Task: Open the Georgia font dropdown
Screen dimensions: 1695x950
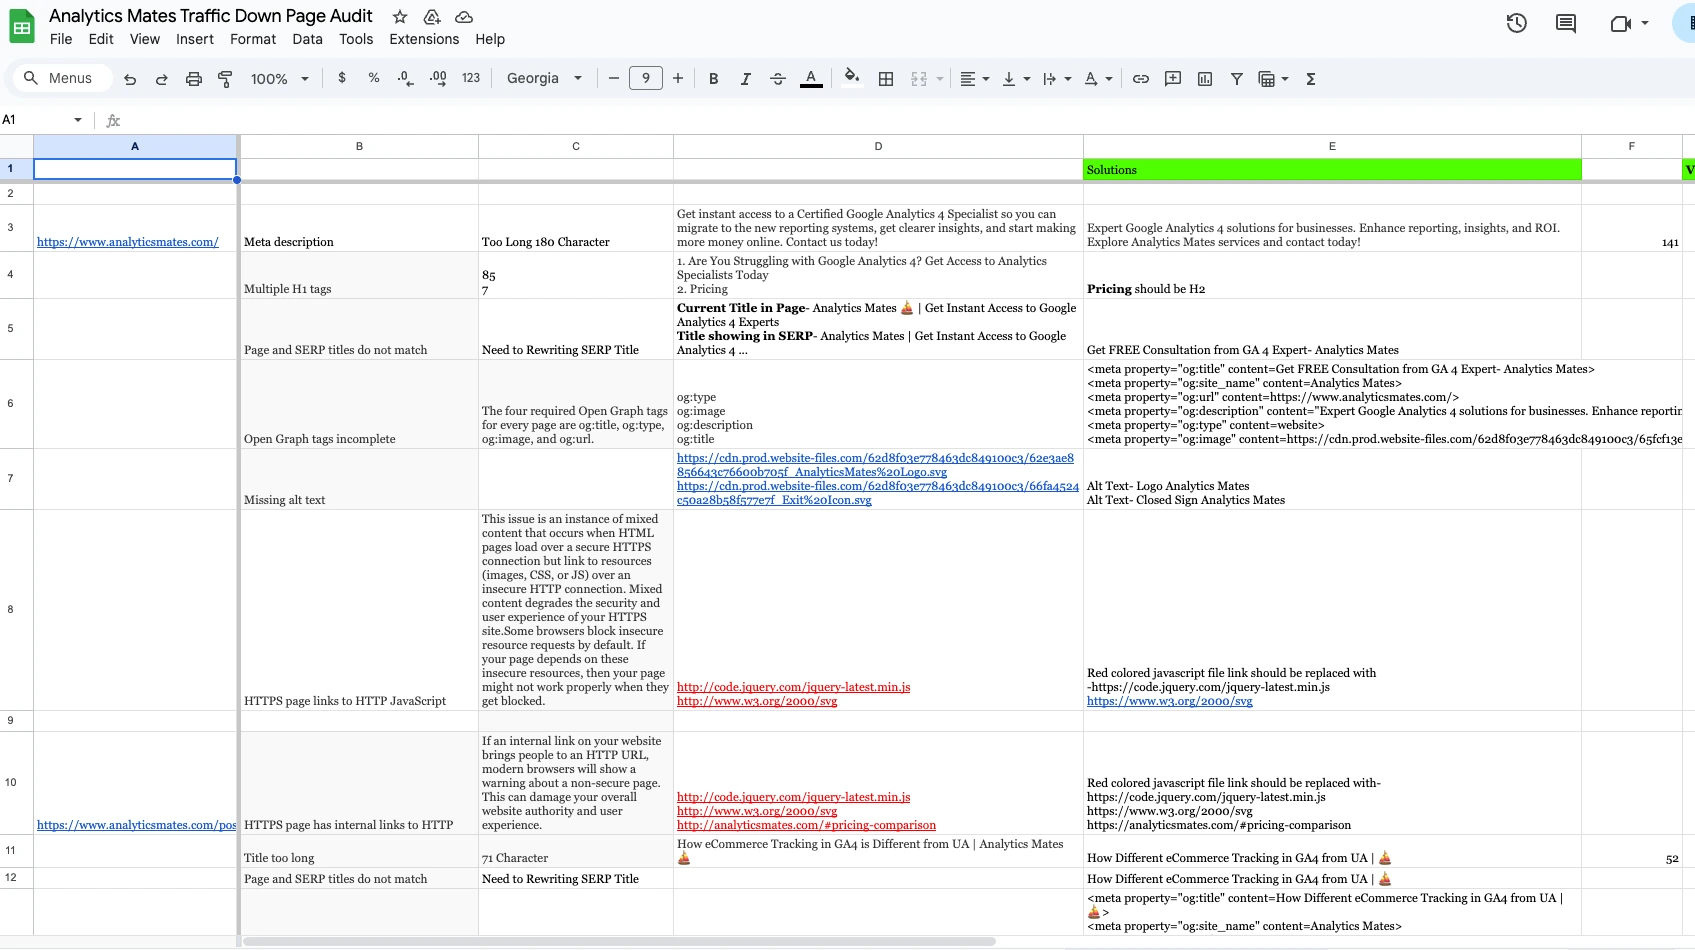Action: 544,78
